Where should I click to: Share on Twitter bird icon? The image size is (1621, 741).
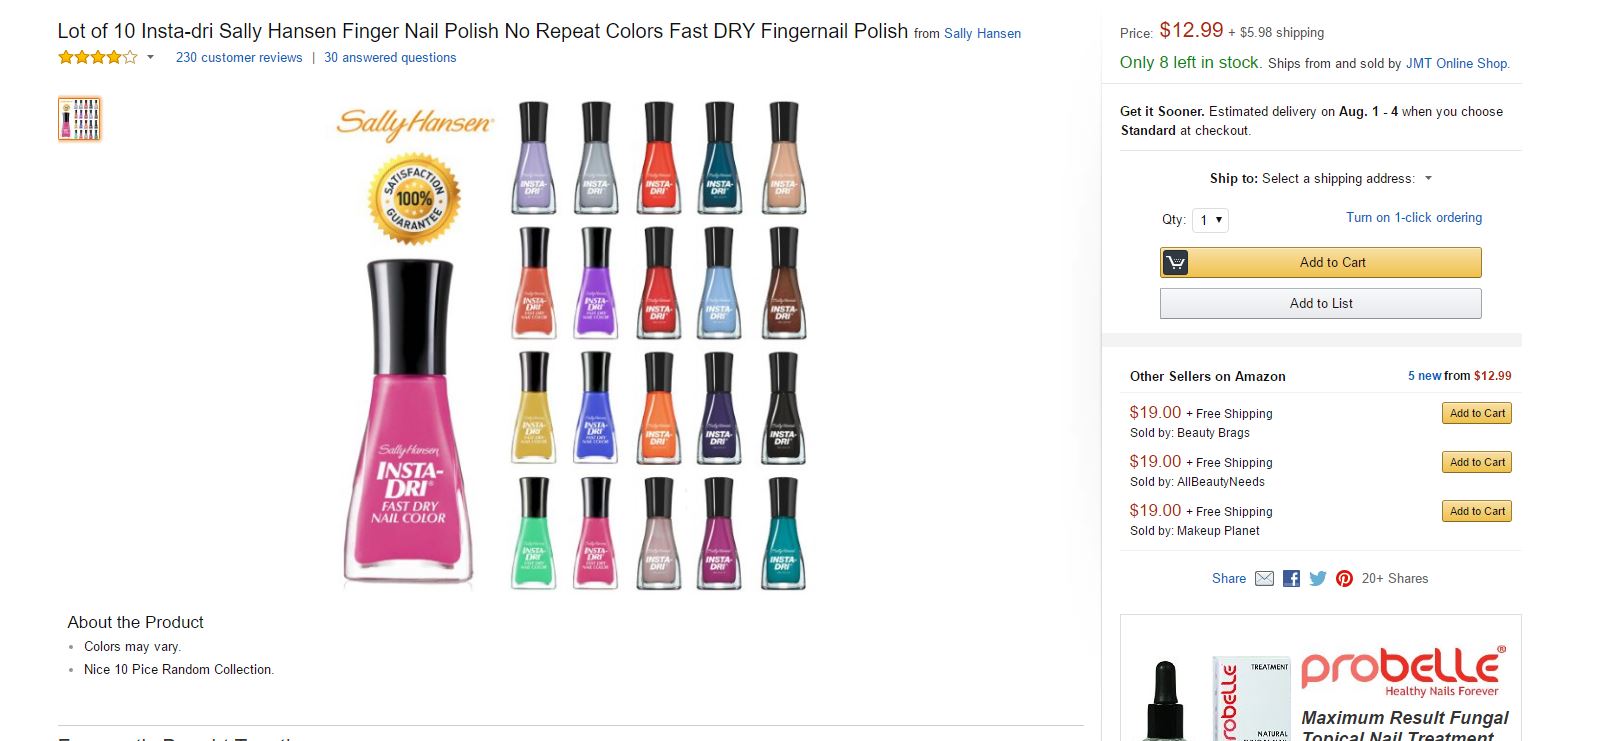(x=1318, y=579)
